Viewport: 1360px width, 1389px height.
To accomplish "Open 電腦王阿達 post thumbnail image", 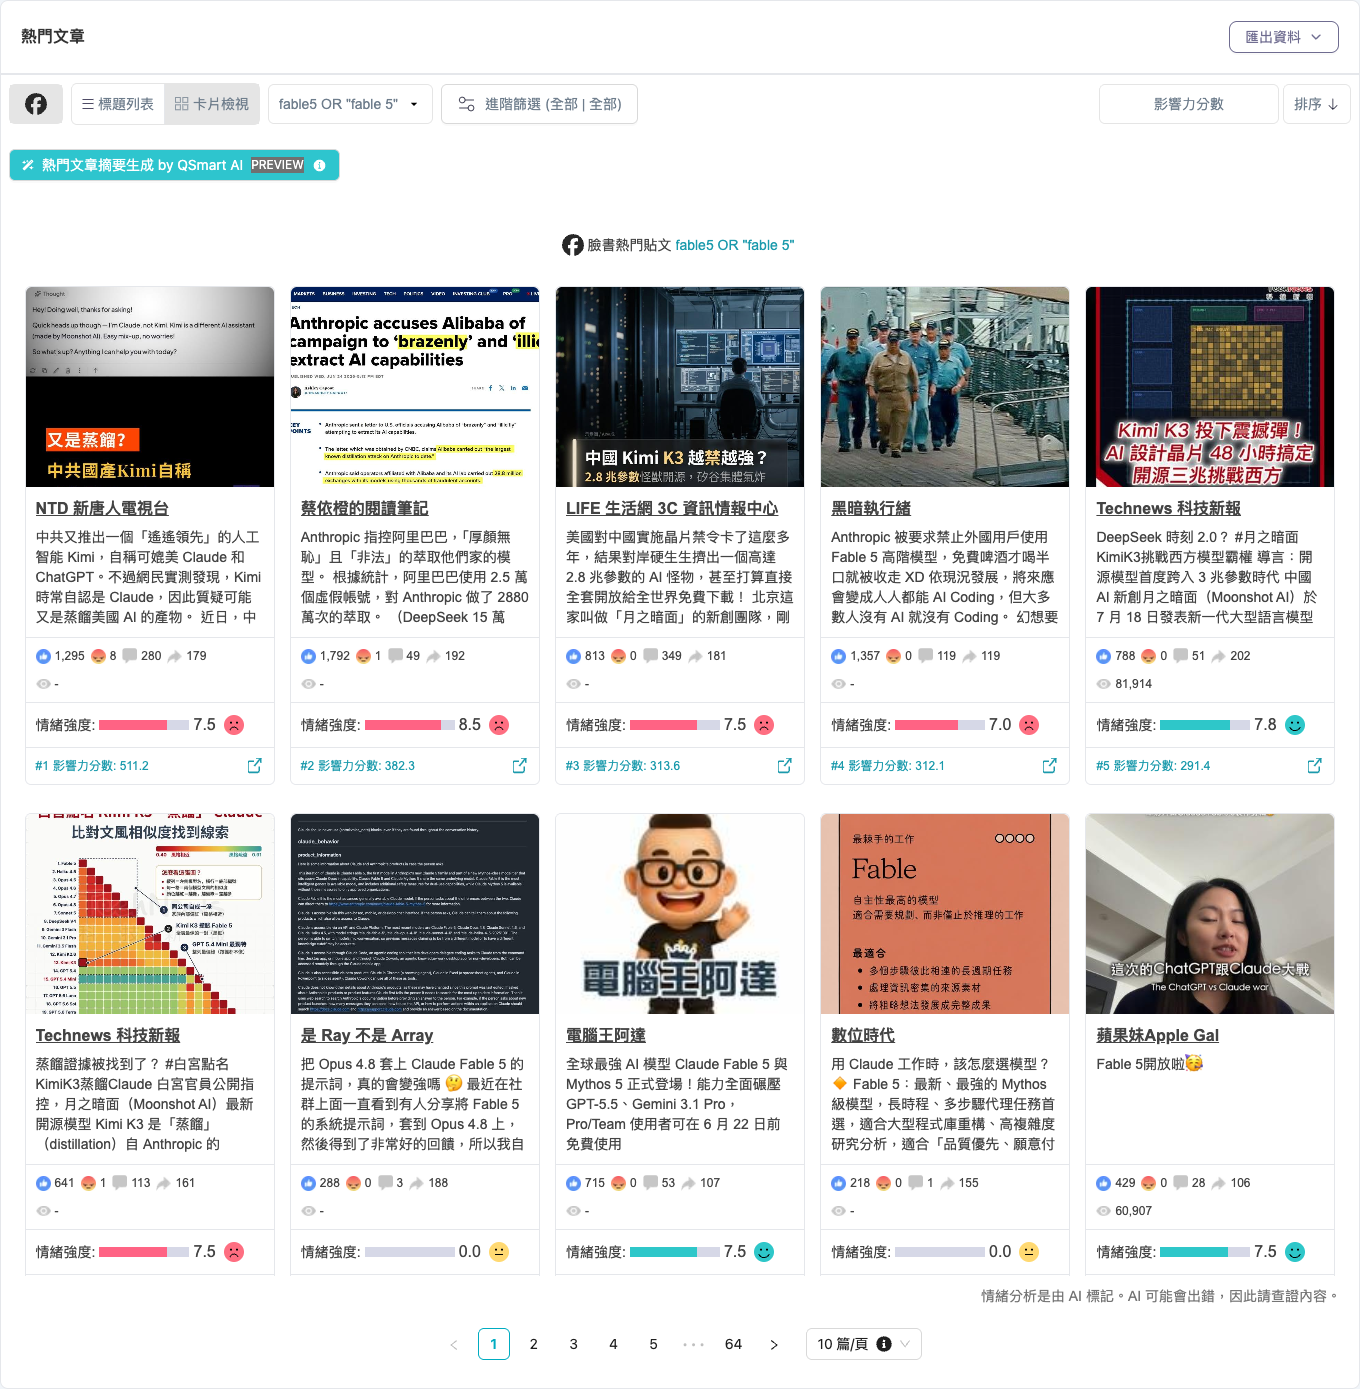I will click(680, 914).
